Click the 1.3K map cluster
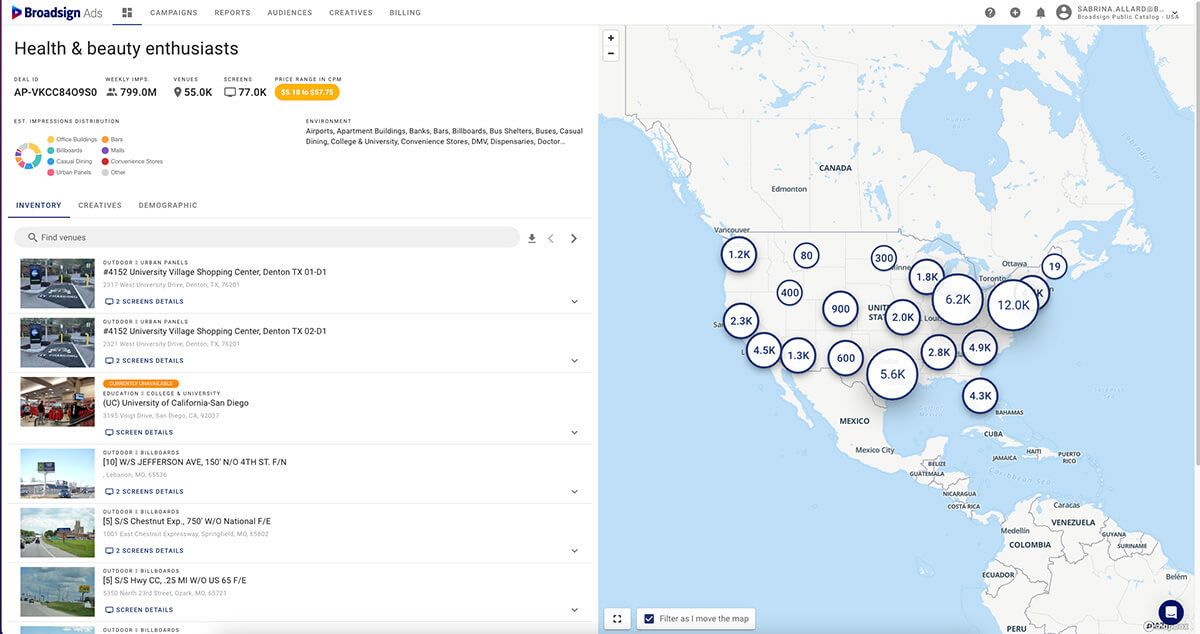This screenshot has height=634, width=1200. click(798, 355)
